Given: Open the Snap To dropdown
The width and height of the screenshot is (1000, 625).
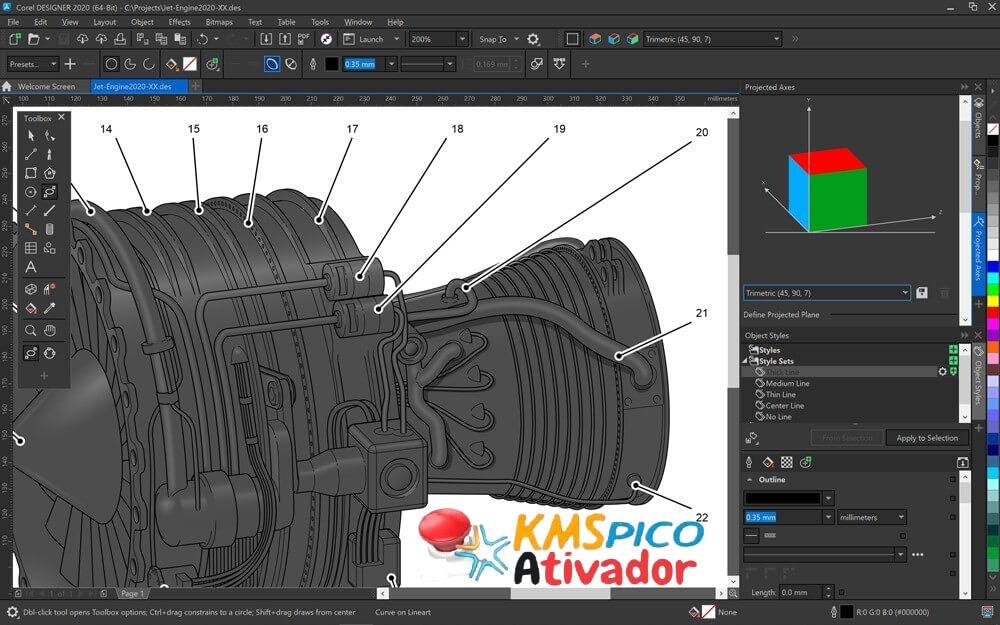Looking at the screenshot, I should 517,39.
